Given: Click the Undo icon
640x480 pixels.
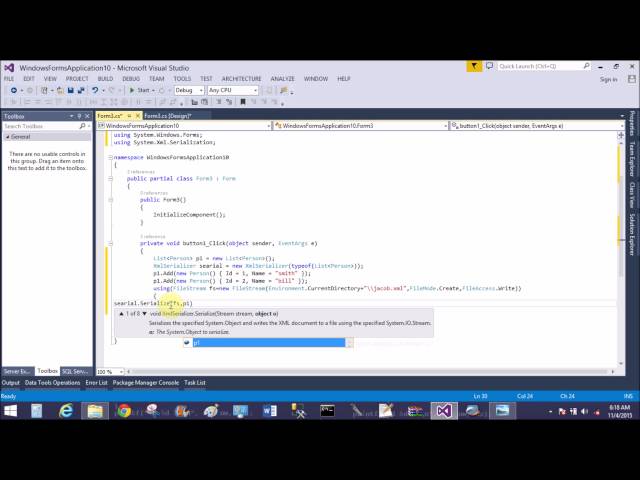Looking at the screenshot, I should (95, 90).
